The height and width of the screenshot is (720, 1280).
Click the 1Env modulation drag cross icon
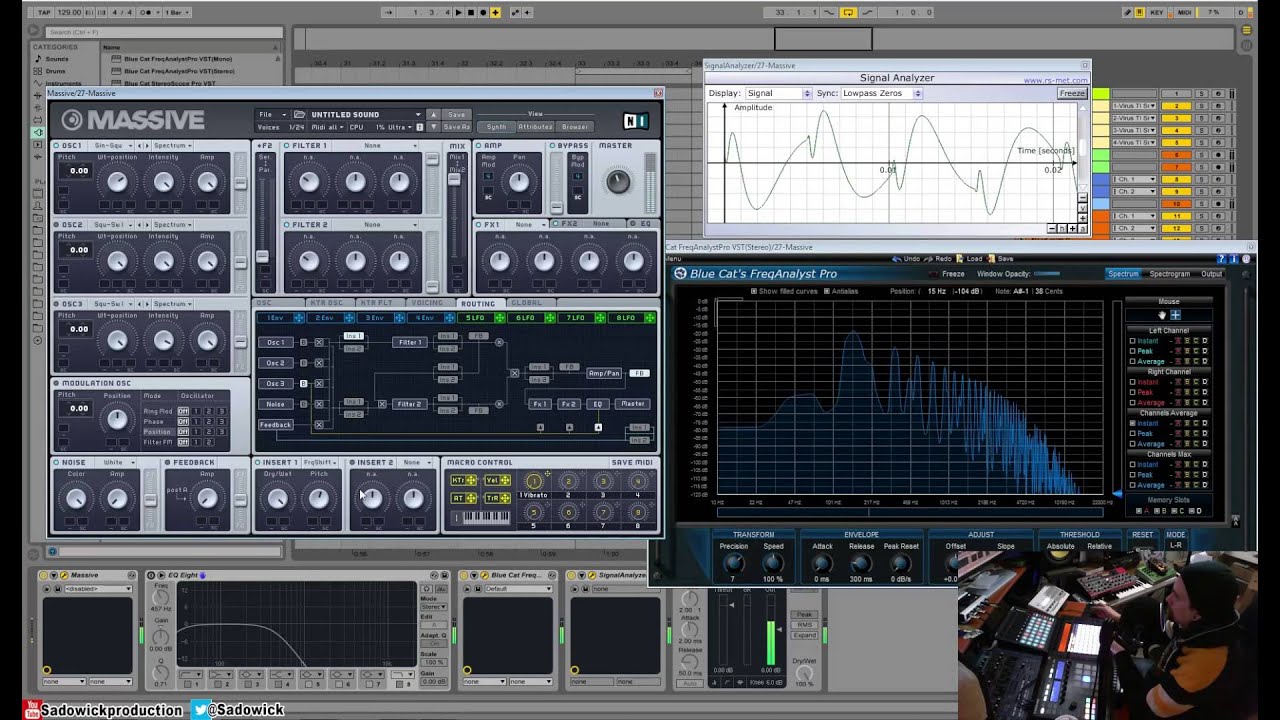point(298,318)
